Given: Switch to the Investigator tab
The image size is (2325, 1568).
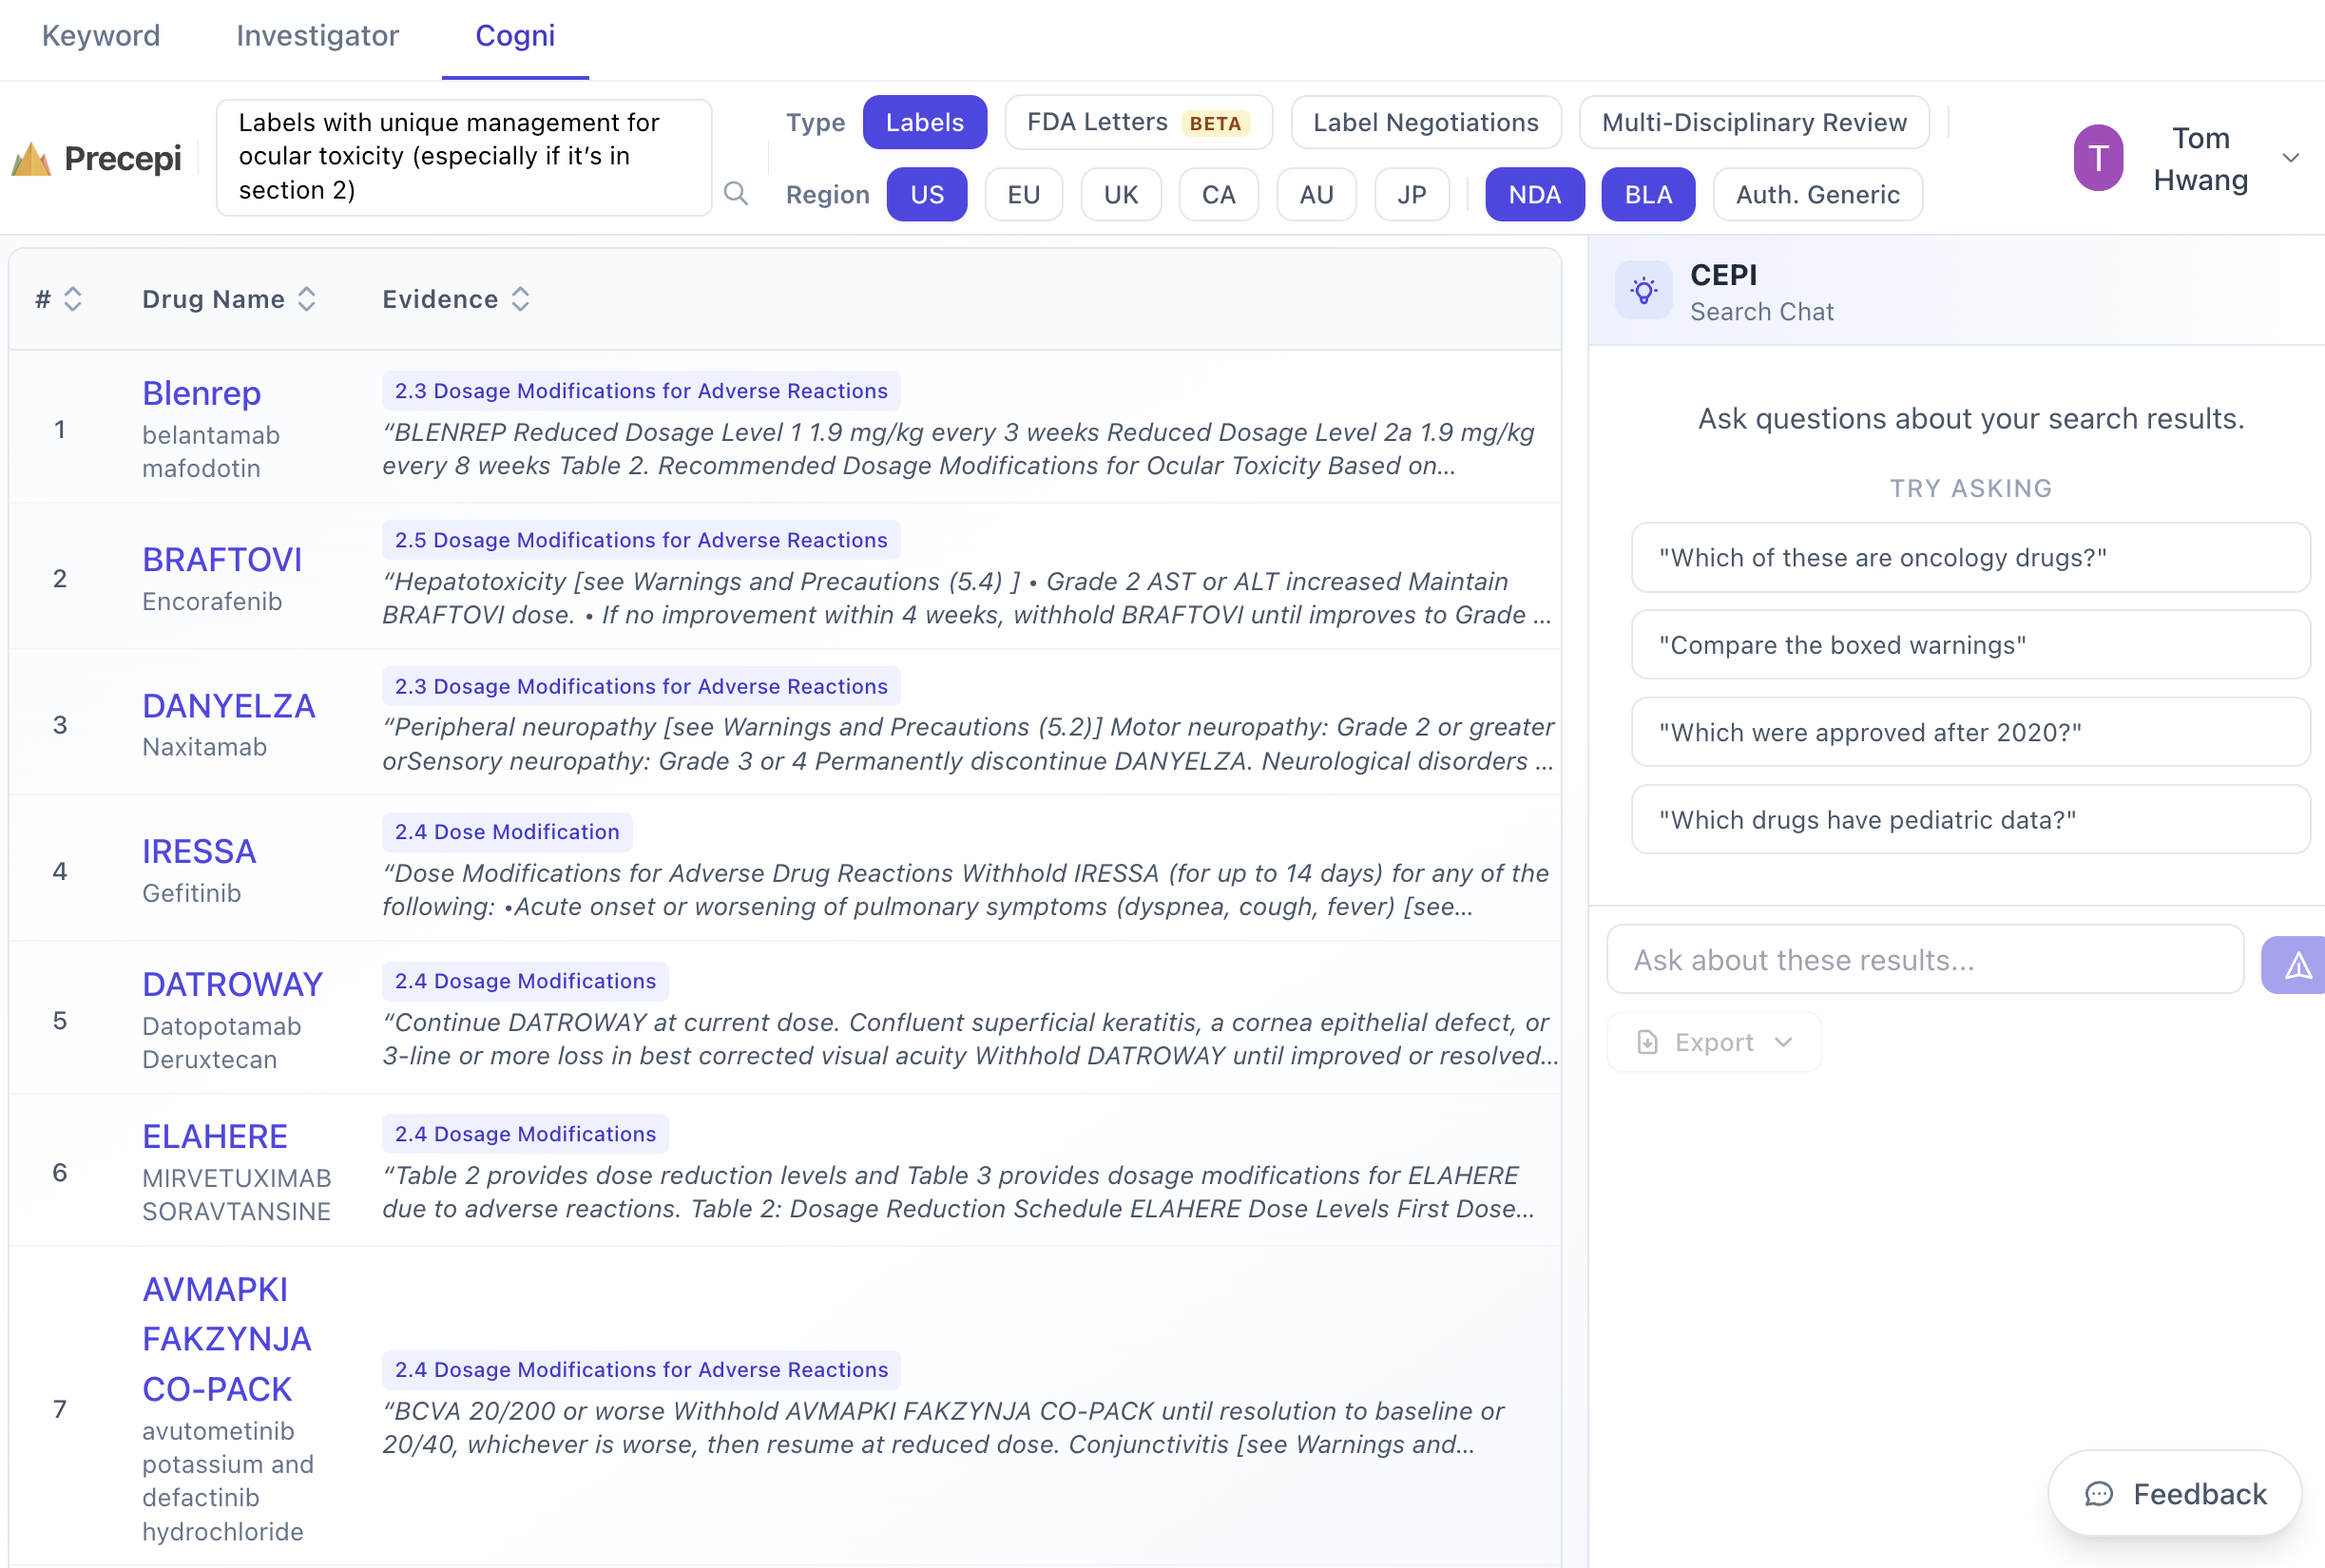Looking at the screenshot, I should point(317,36).
